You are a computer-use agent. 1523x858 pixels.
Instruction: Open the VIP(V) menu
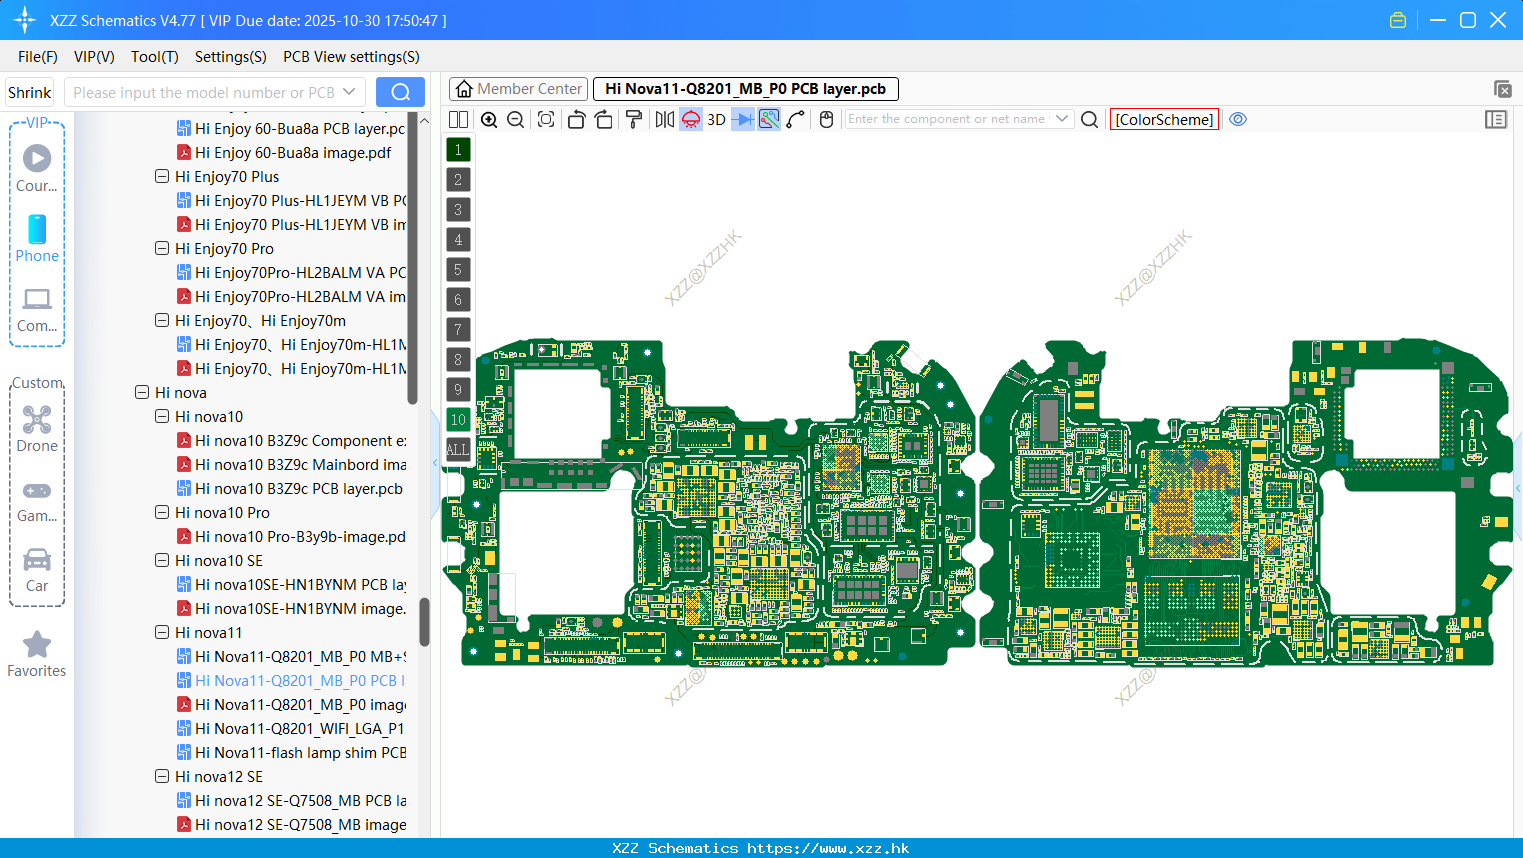pyautogui.click(x=94, y=57)
